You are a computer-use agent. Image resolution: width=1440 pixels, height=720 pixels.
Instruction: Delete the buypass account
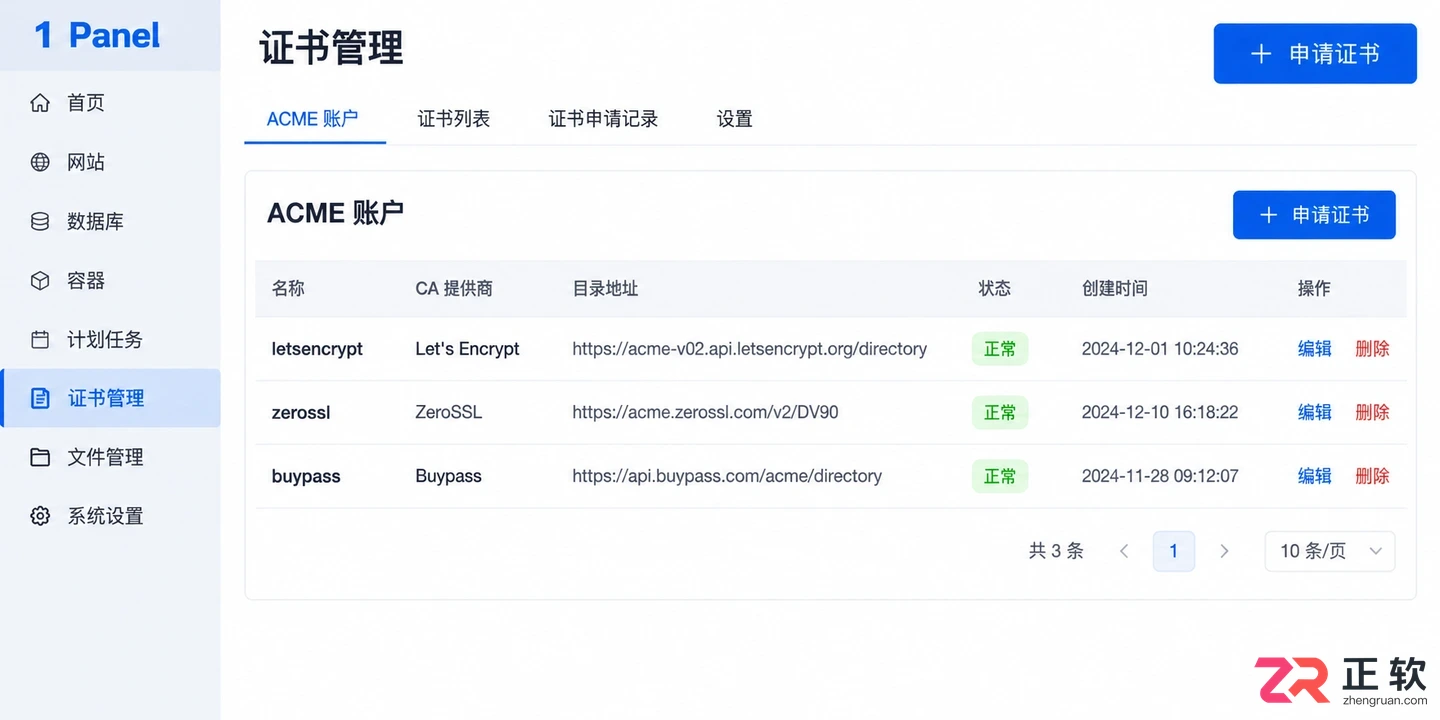point(1372,476)
